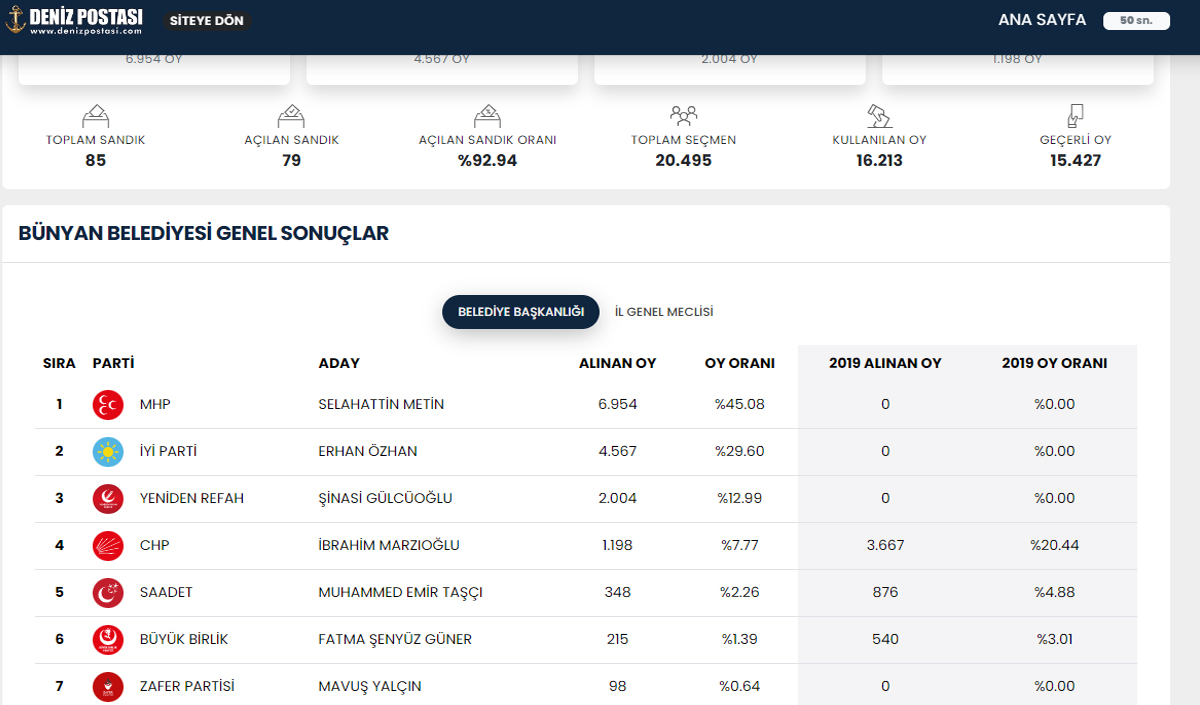
Task: Click the Zafer Partisi logo
Action: [108, 687]
